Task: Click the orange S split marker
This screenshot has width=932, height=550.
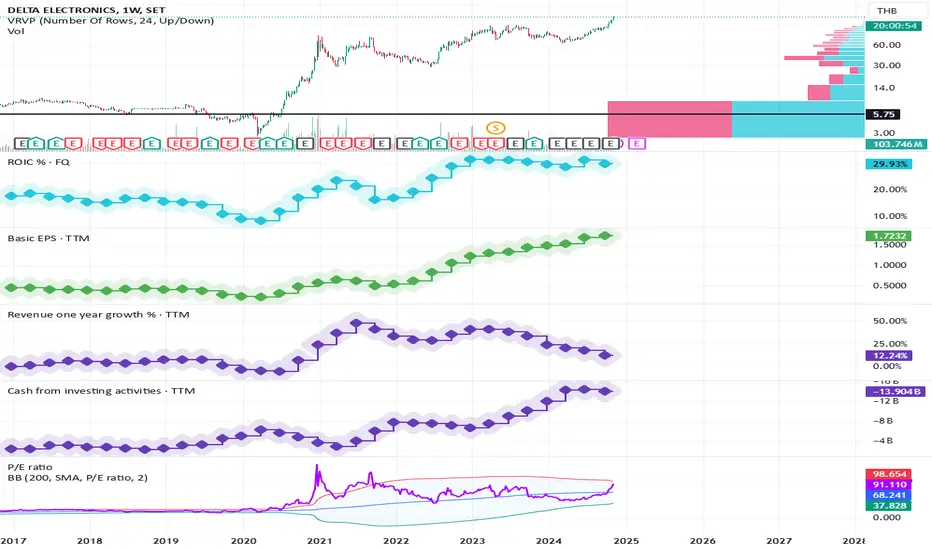Action: (x=495, y=127)
